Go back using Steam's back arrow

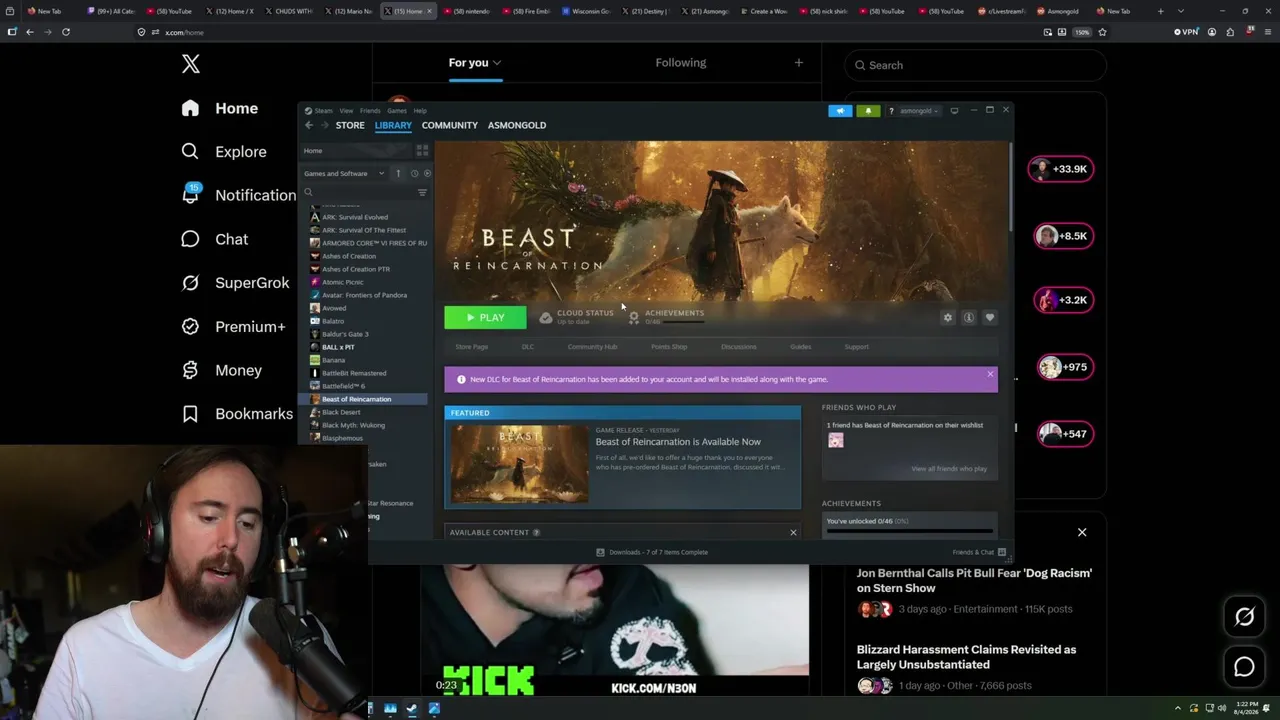(309, 125)
